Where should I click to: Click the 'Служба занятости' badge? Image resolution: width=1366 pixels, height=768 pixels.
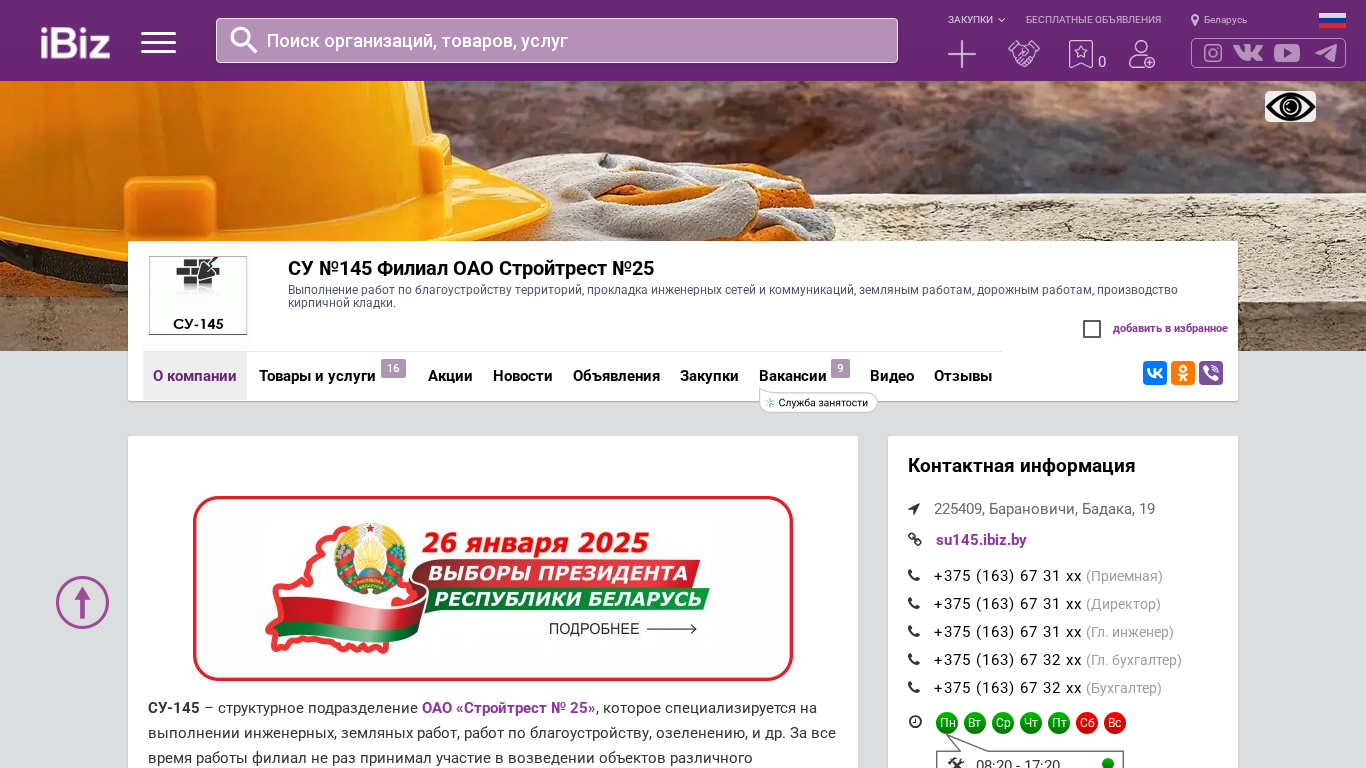(x=818, y=402)
